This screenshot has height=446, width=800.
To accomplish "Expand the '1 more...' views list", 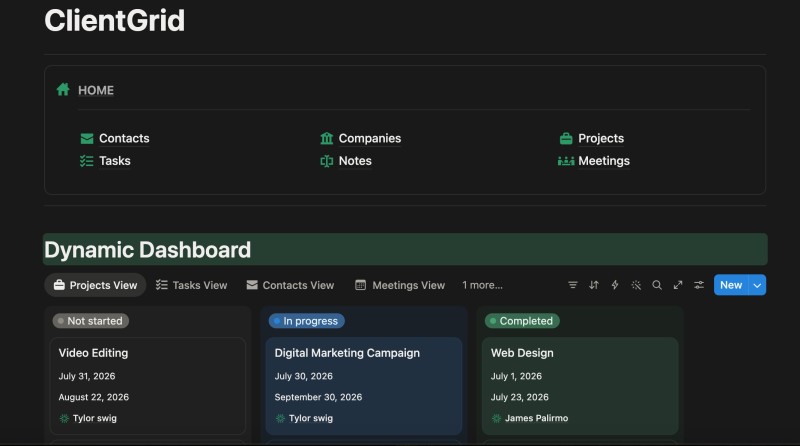I will click(x=482, y=285).
